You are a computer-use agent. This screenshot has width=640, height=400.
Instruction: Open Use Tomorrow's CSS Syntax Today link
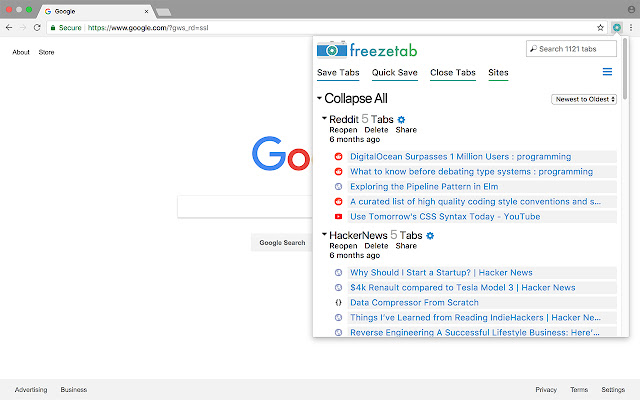pyautogui.click(x=445, y=217)
